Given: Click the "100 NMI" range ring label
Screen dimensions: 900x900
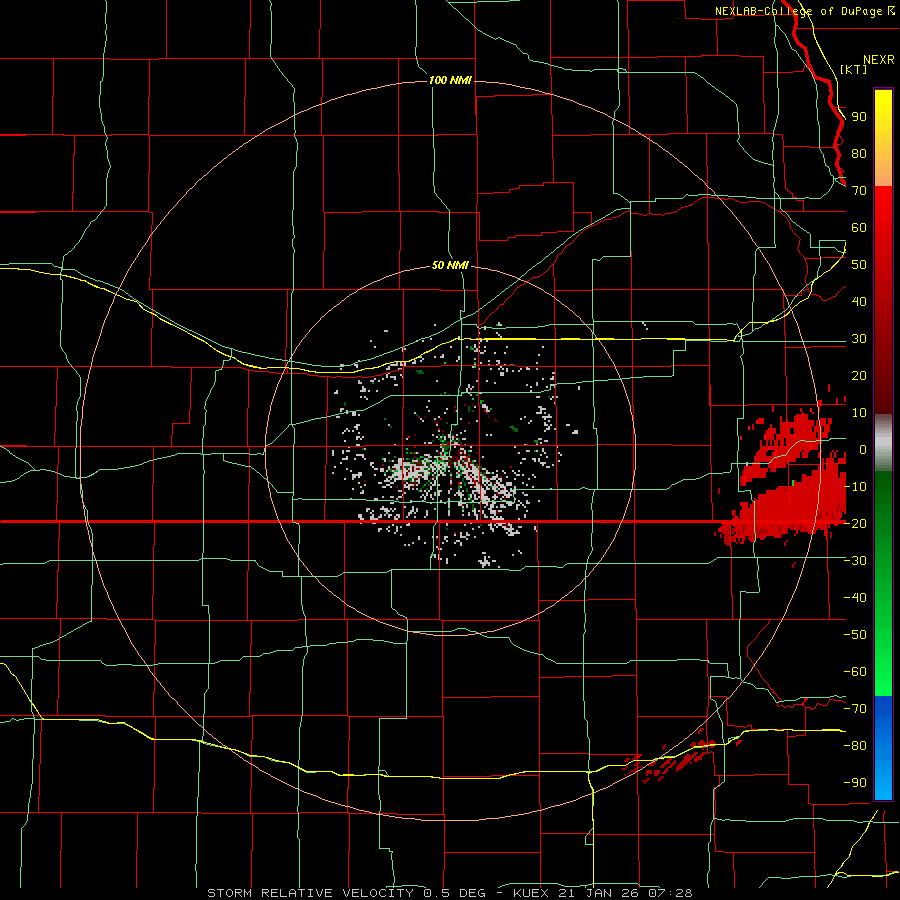Looking at the screenshot, I should pyautogui.click(x=450, y=80).
